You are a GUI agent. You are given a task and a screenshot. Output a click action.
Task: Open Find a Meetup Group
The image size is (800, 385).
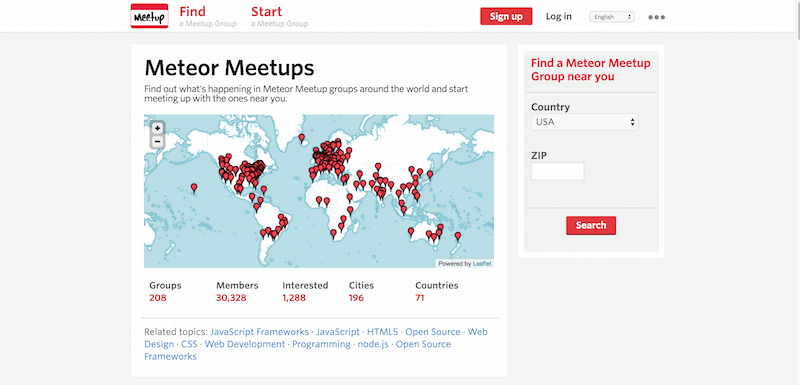tap(208, 16)
